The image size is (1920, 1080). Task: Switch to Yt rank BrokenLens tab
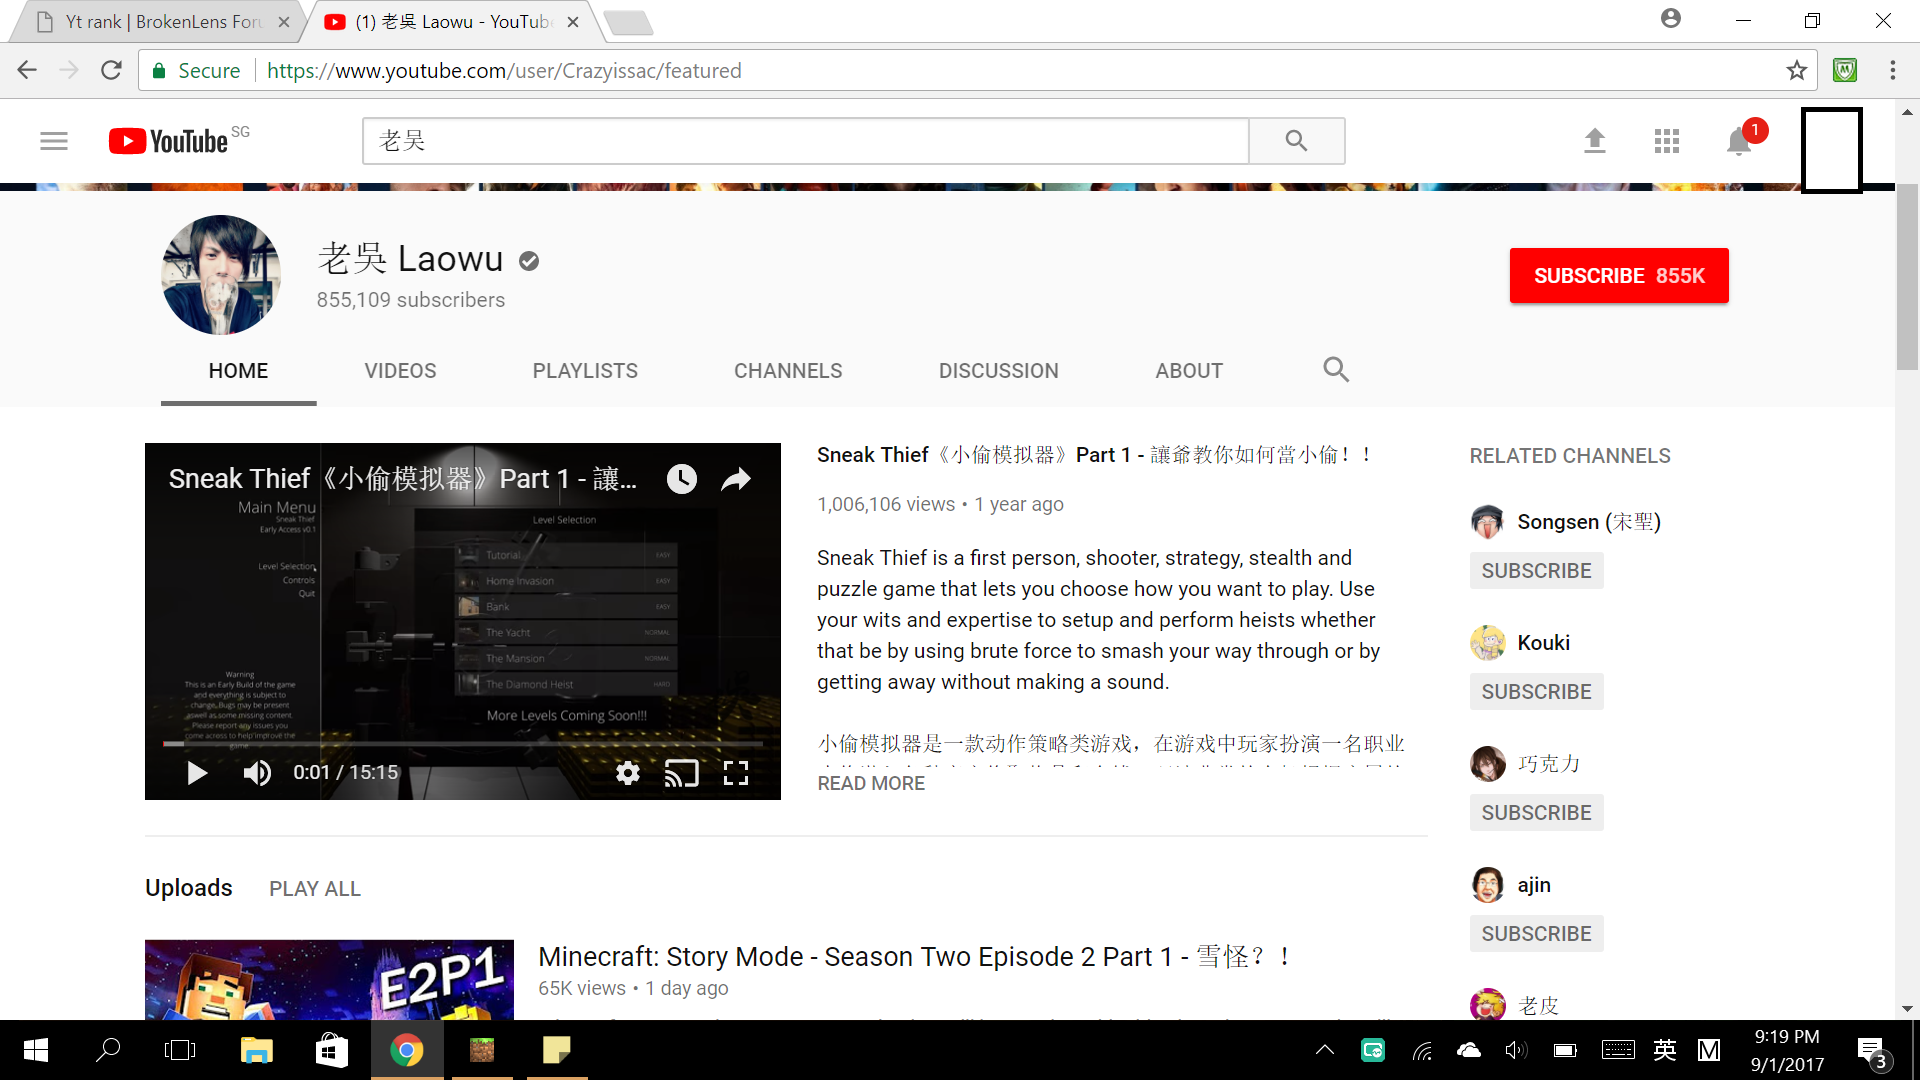[158, 22]
